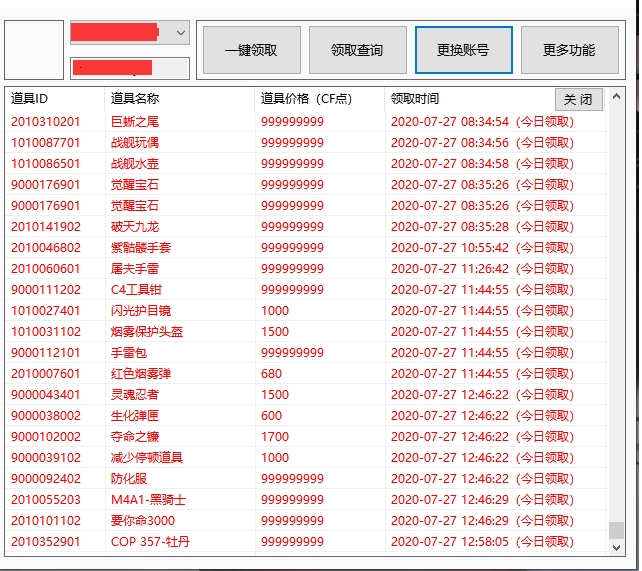Select row 烟雾保护头盔
The width and height of the screenshot is (642, 571).
tap(305, 332)
